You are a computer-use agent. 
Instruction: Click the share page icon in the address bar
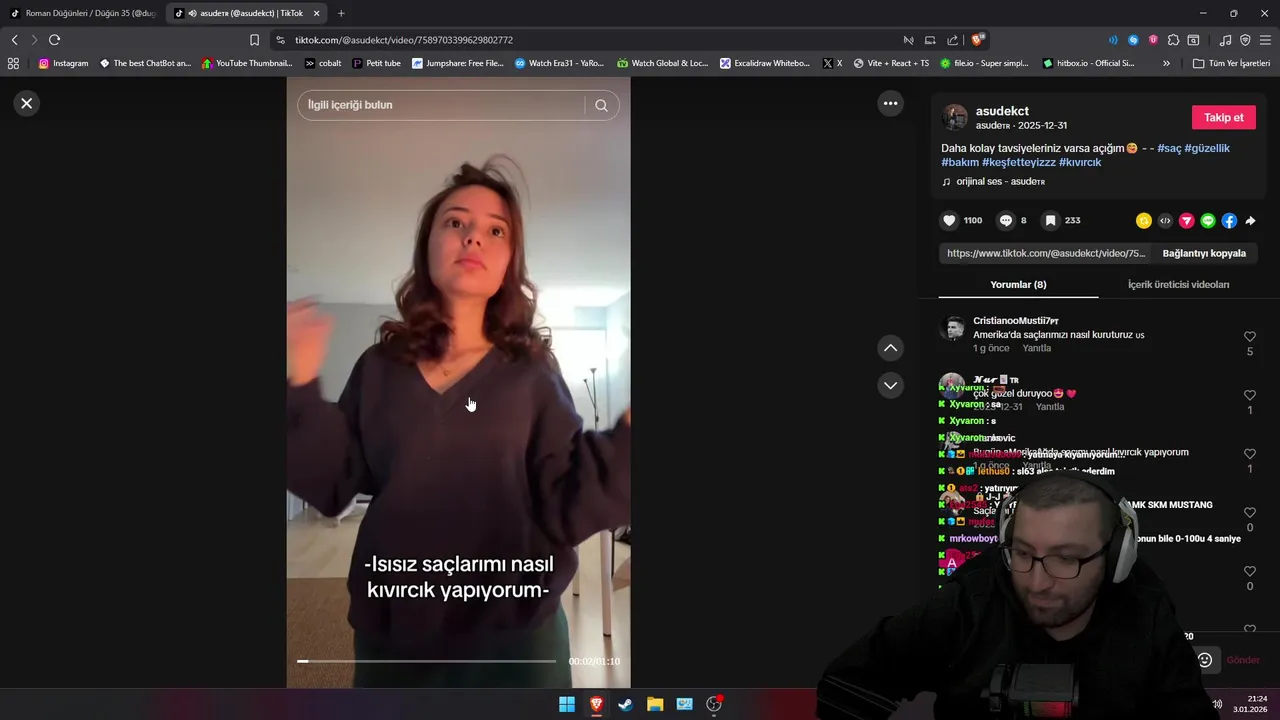[x=952, y=40]
